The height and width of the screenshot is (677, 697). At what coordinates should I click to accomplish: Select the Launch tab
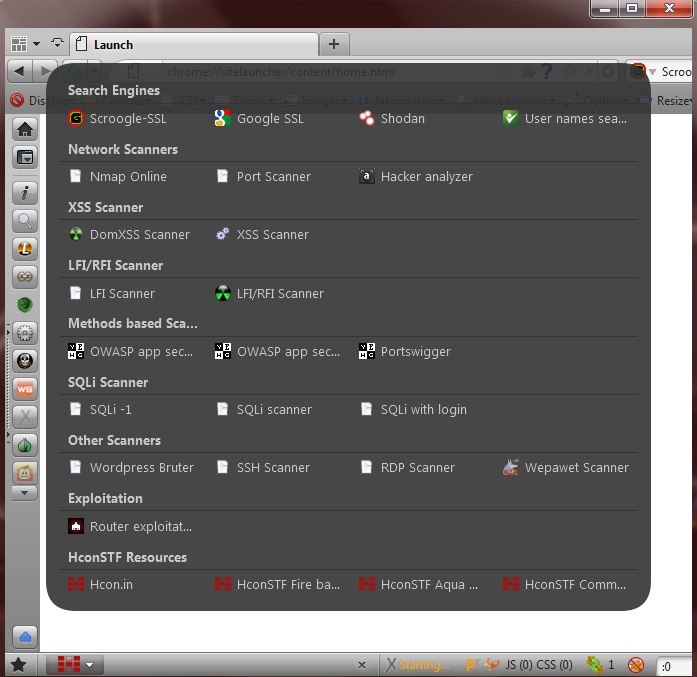194,44
